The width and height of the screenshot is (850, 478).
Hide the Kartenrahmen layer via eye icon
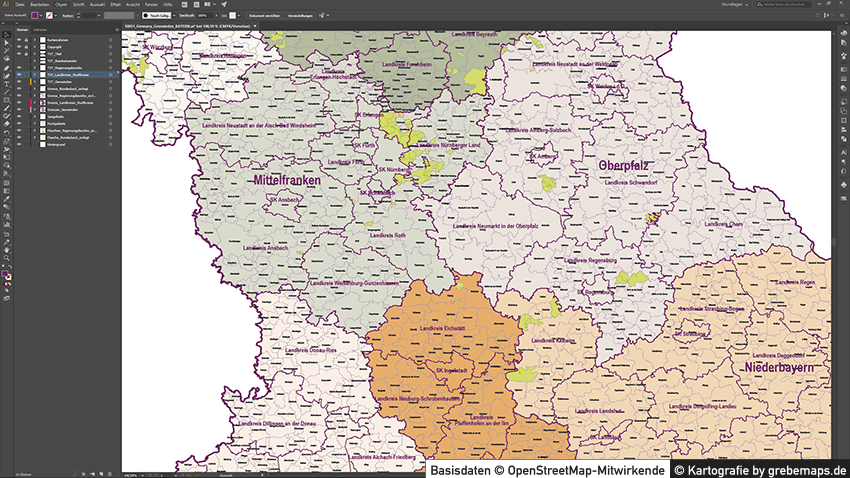pos(19,39)
